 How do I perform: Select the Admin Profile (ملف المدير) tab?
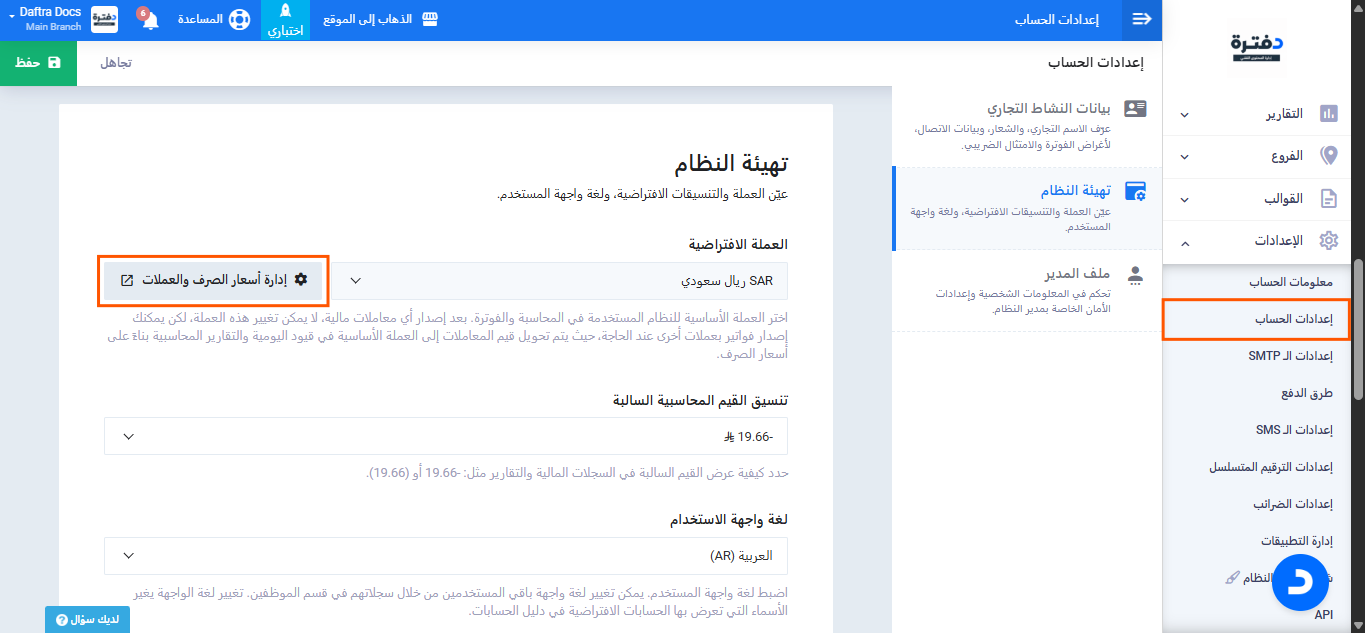click(1028, 289)
